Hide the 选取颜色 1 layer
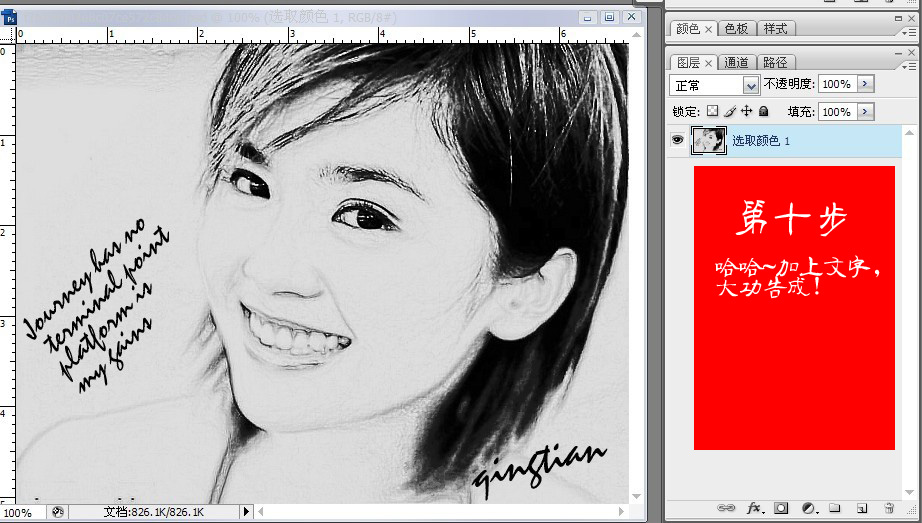922x523 pixels. 677,141
